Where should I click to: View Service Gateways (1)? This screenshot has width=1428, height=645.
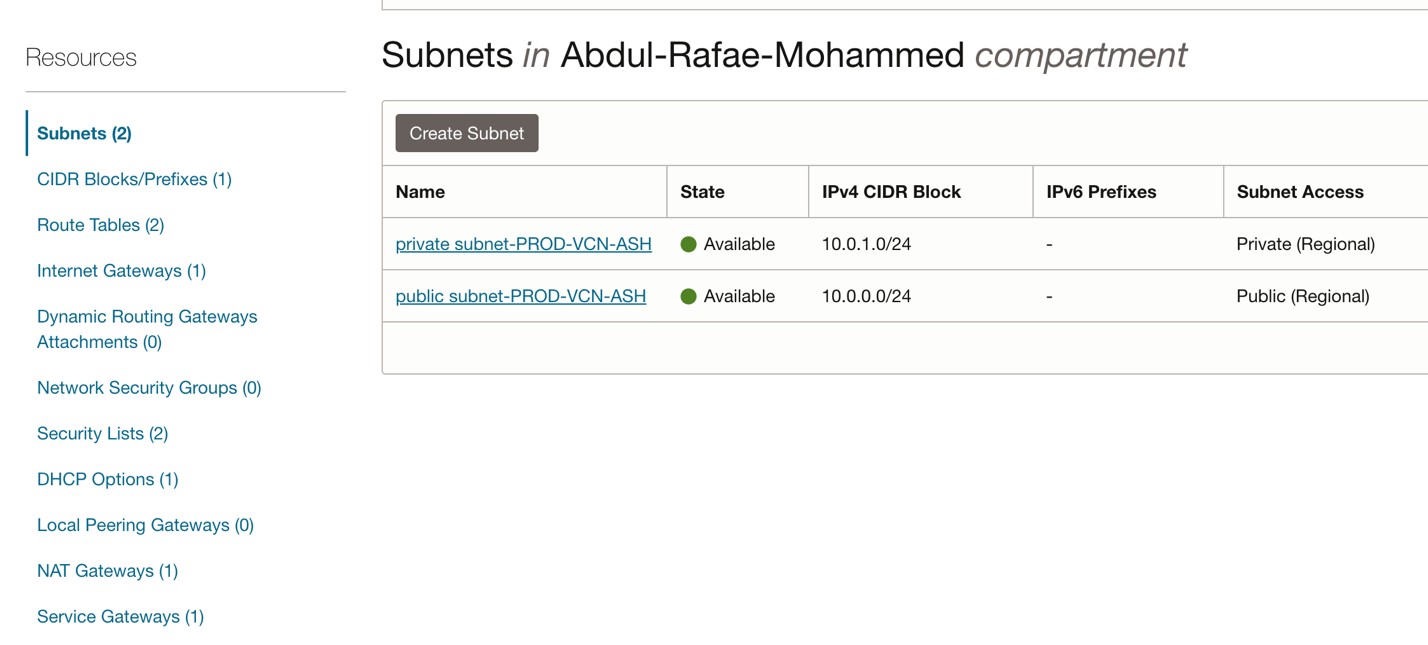tap(120, 617)
